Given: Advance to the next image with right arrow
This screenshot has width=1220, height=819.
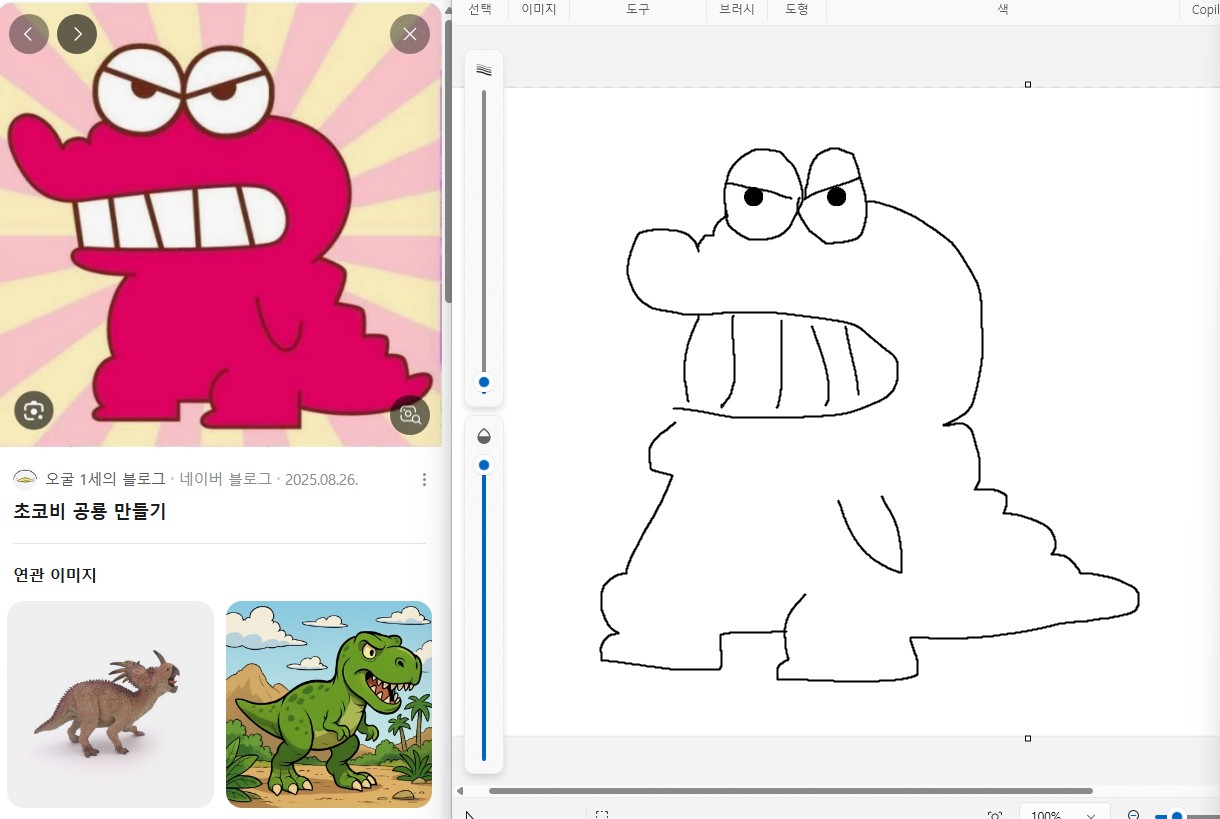Looking at the screenshot, I should pos(77,34).
